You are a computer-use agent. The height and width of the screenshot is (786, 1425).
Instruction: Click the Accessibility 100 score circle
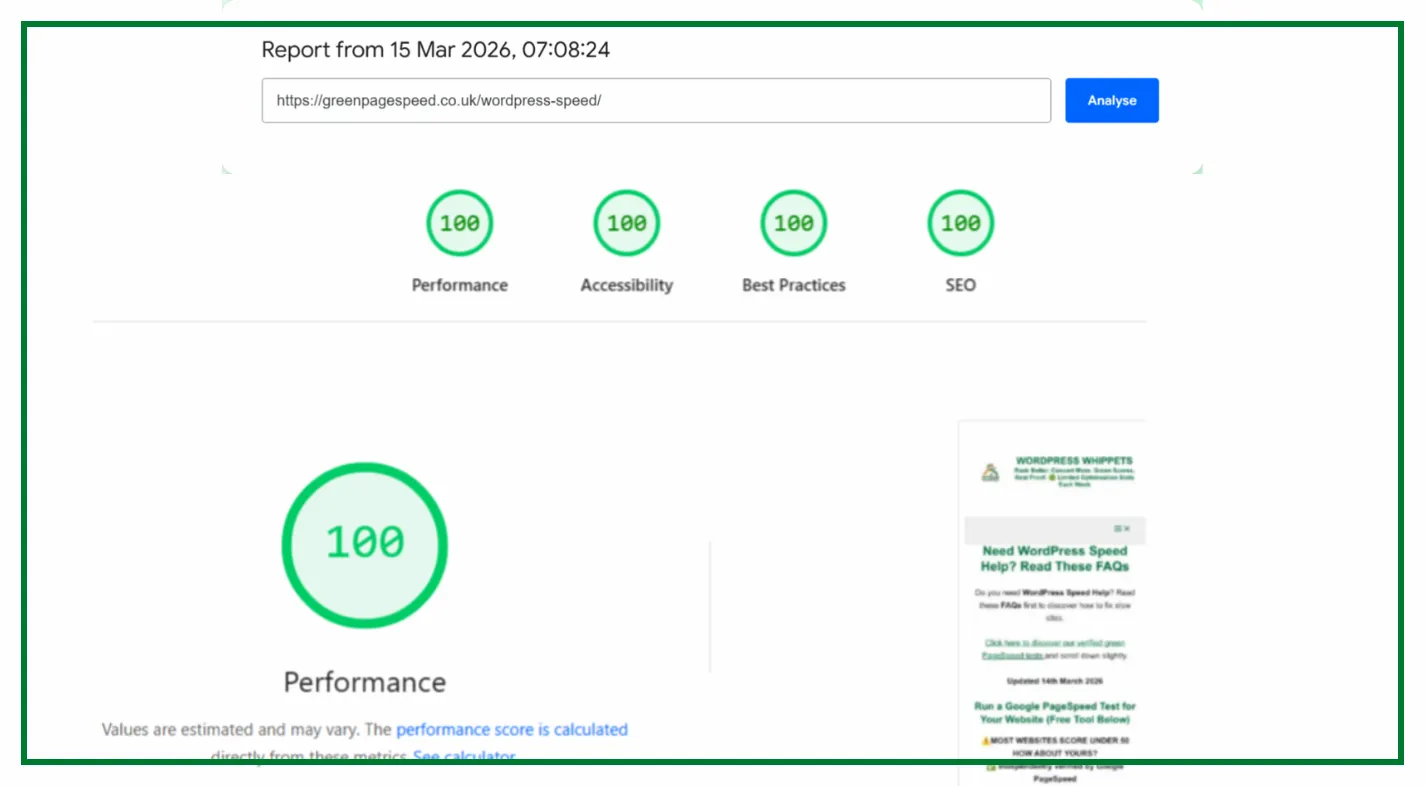point(626,223)
